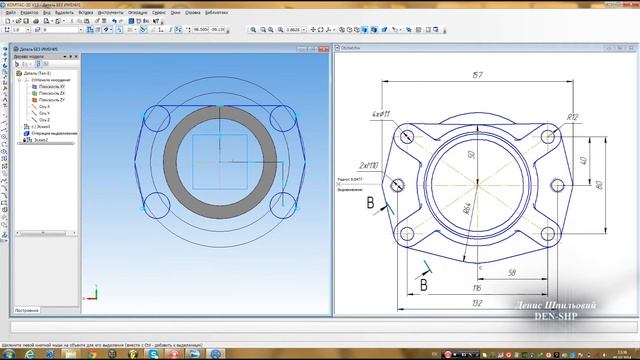
Task: Open the Редактор menu
Action: coord(29,13)
